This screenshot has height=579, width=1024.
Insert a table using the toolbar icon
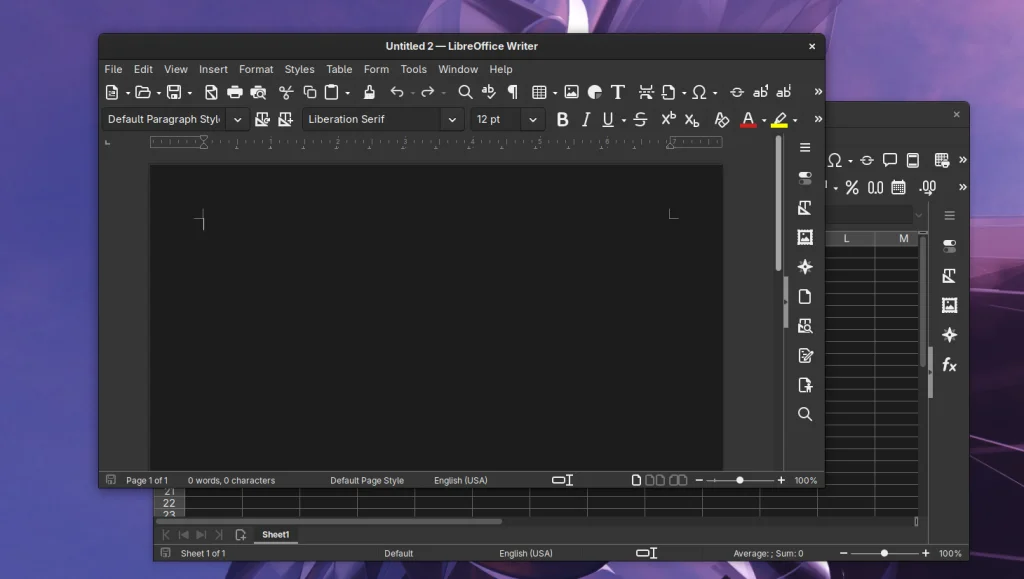[x=537, y=91]
